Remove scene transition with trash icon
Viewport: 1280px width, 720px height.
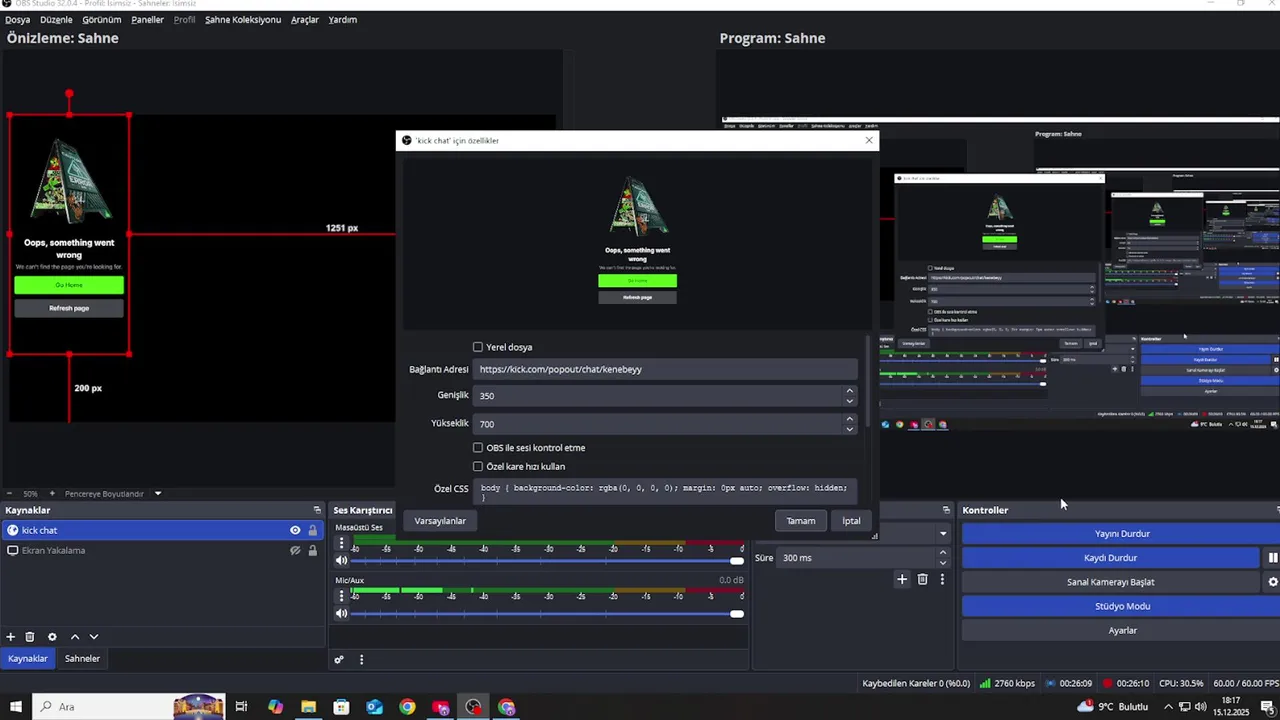(922, 579)
